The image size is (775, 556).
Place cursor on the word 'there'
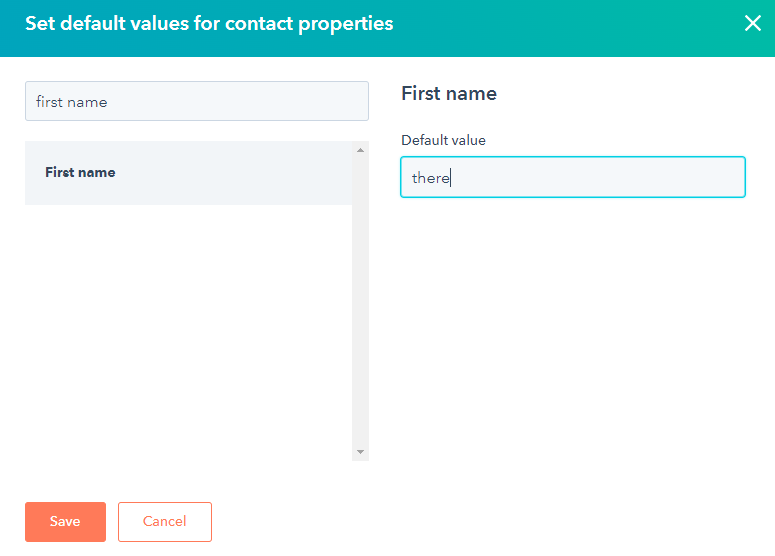click(x=430, y=178)
